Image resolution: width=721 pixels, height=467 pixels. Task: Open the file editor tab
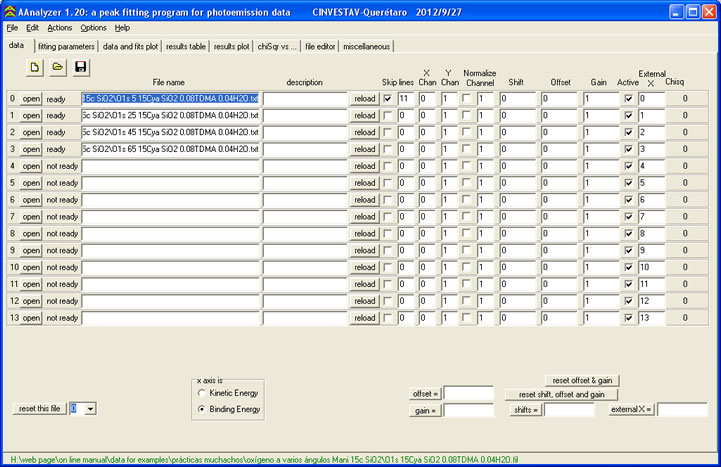pos(320,46)
